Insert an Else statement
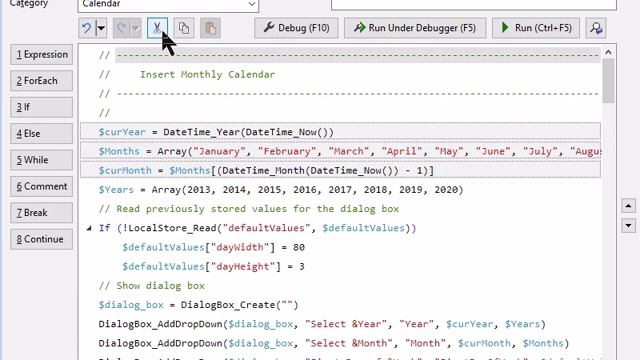Viewport: 640px width, 360px height. point(42,134)
